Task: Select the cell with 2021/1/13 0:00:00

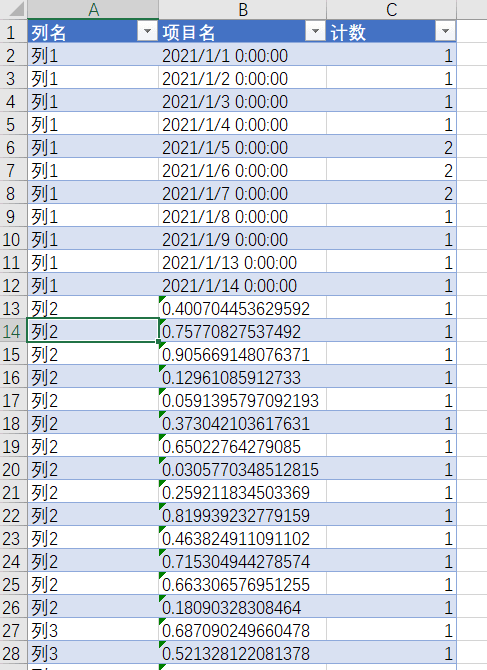Action: 242,263
